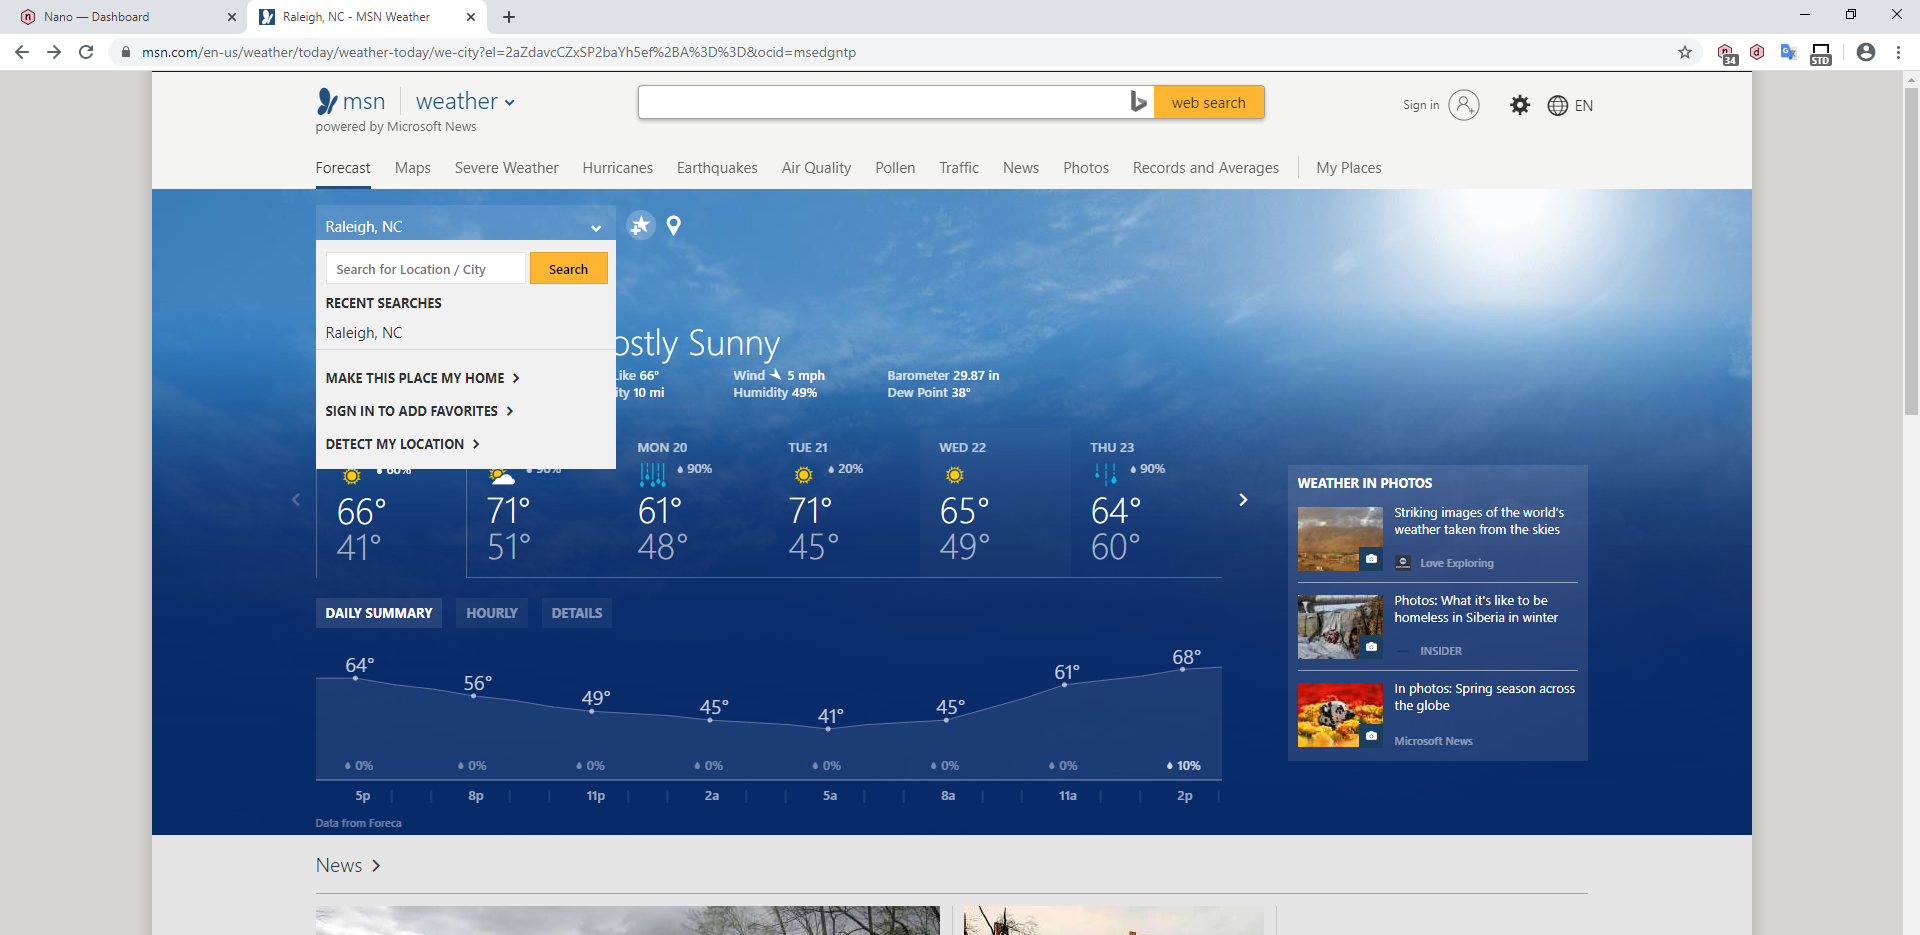Expand the News section chevron
The height and width of the screenshot is (935, 1920).
pyautogui.click(x=376, y=866)
